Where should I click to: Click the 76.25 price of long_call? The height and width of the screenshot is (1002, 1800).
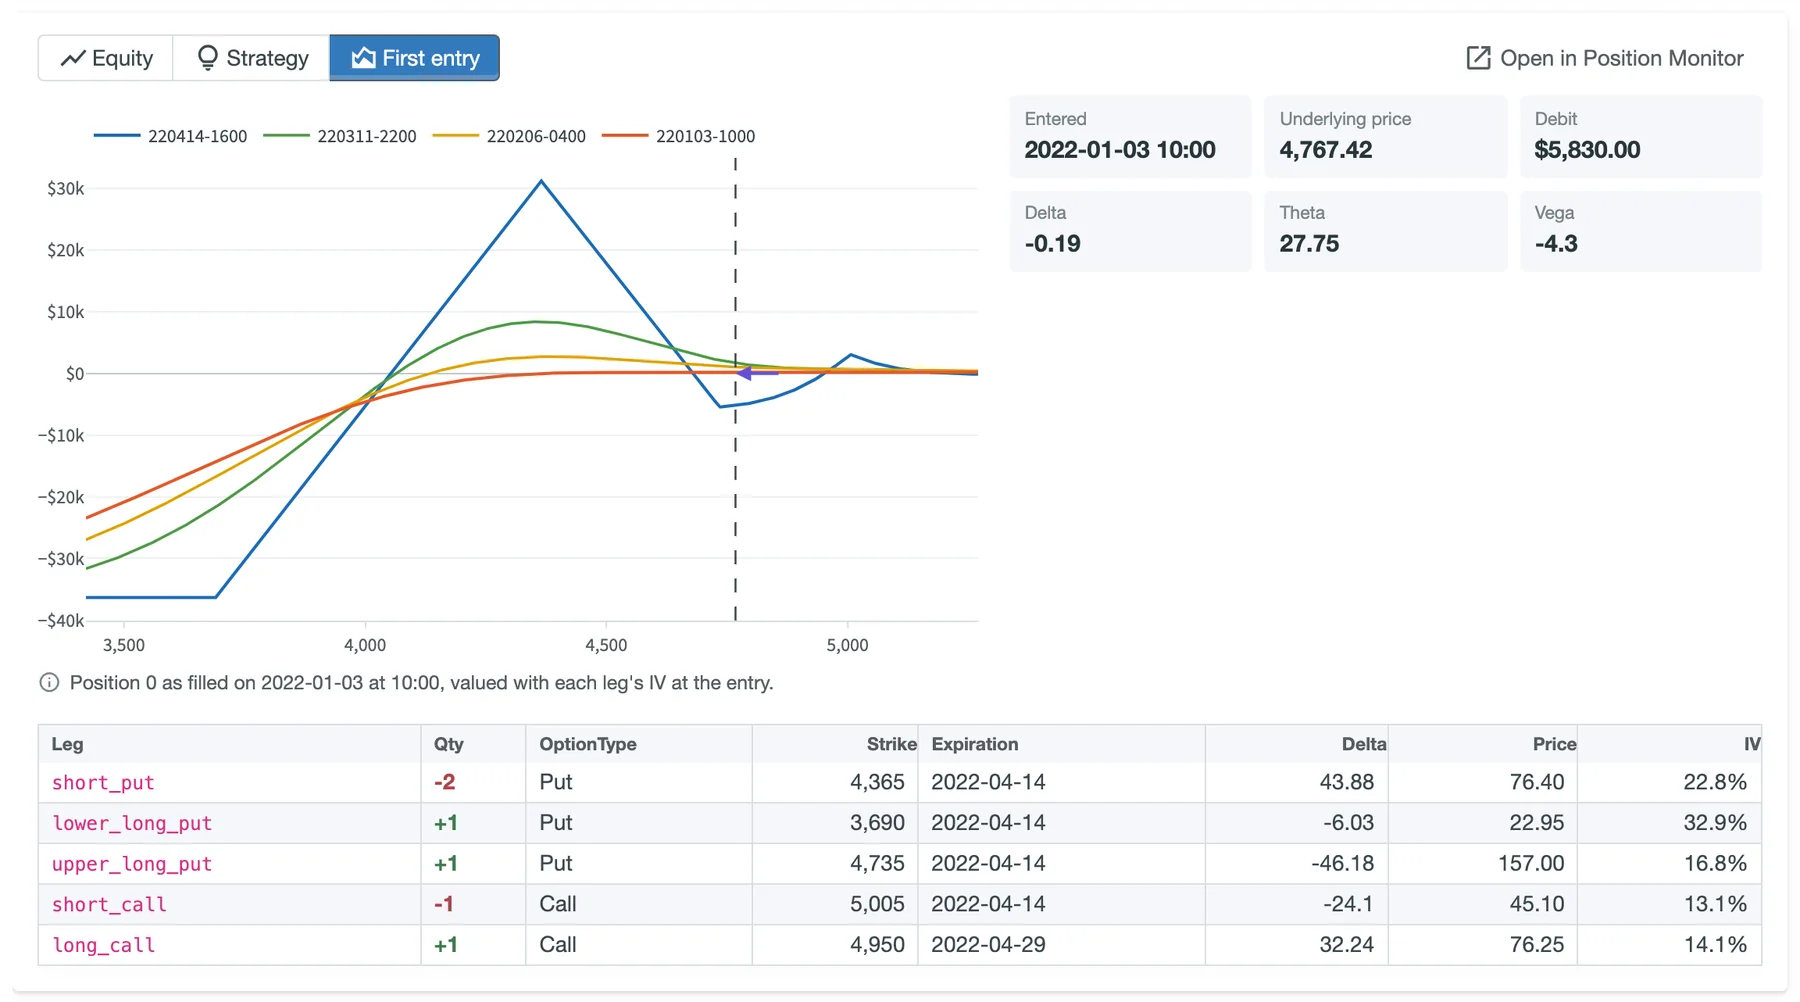pos(1537,944)
